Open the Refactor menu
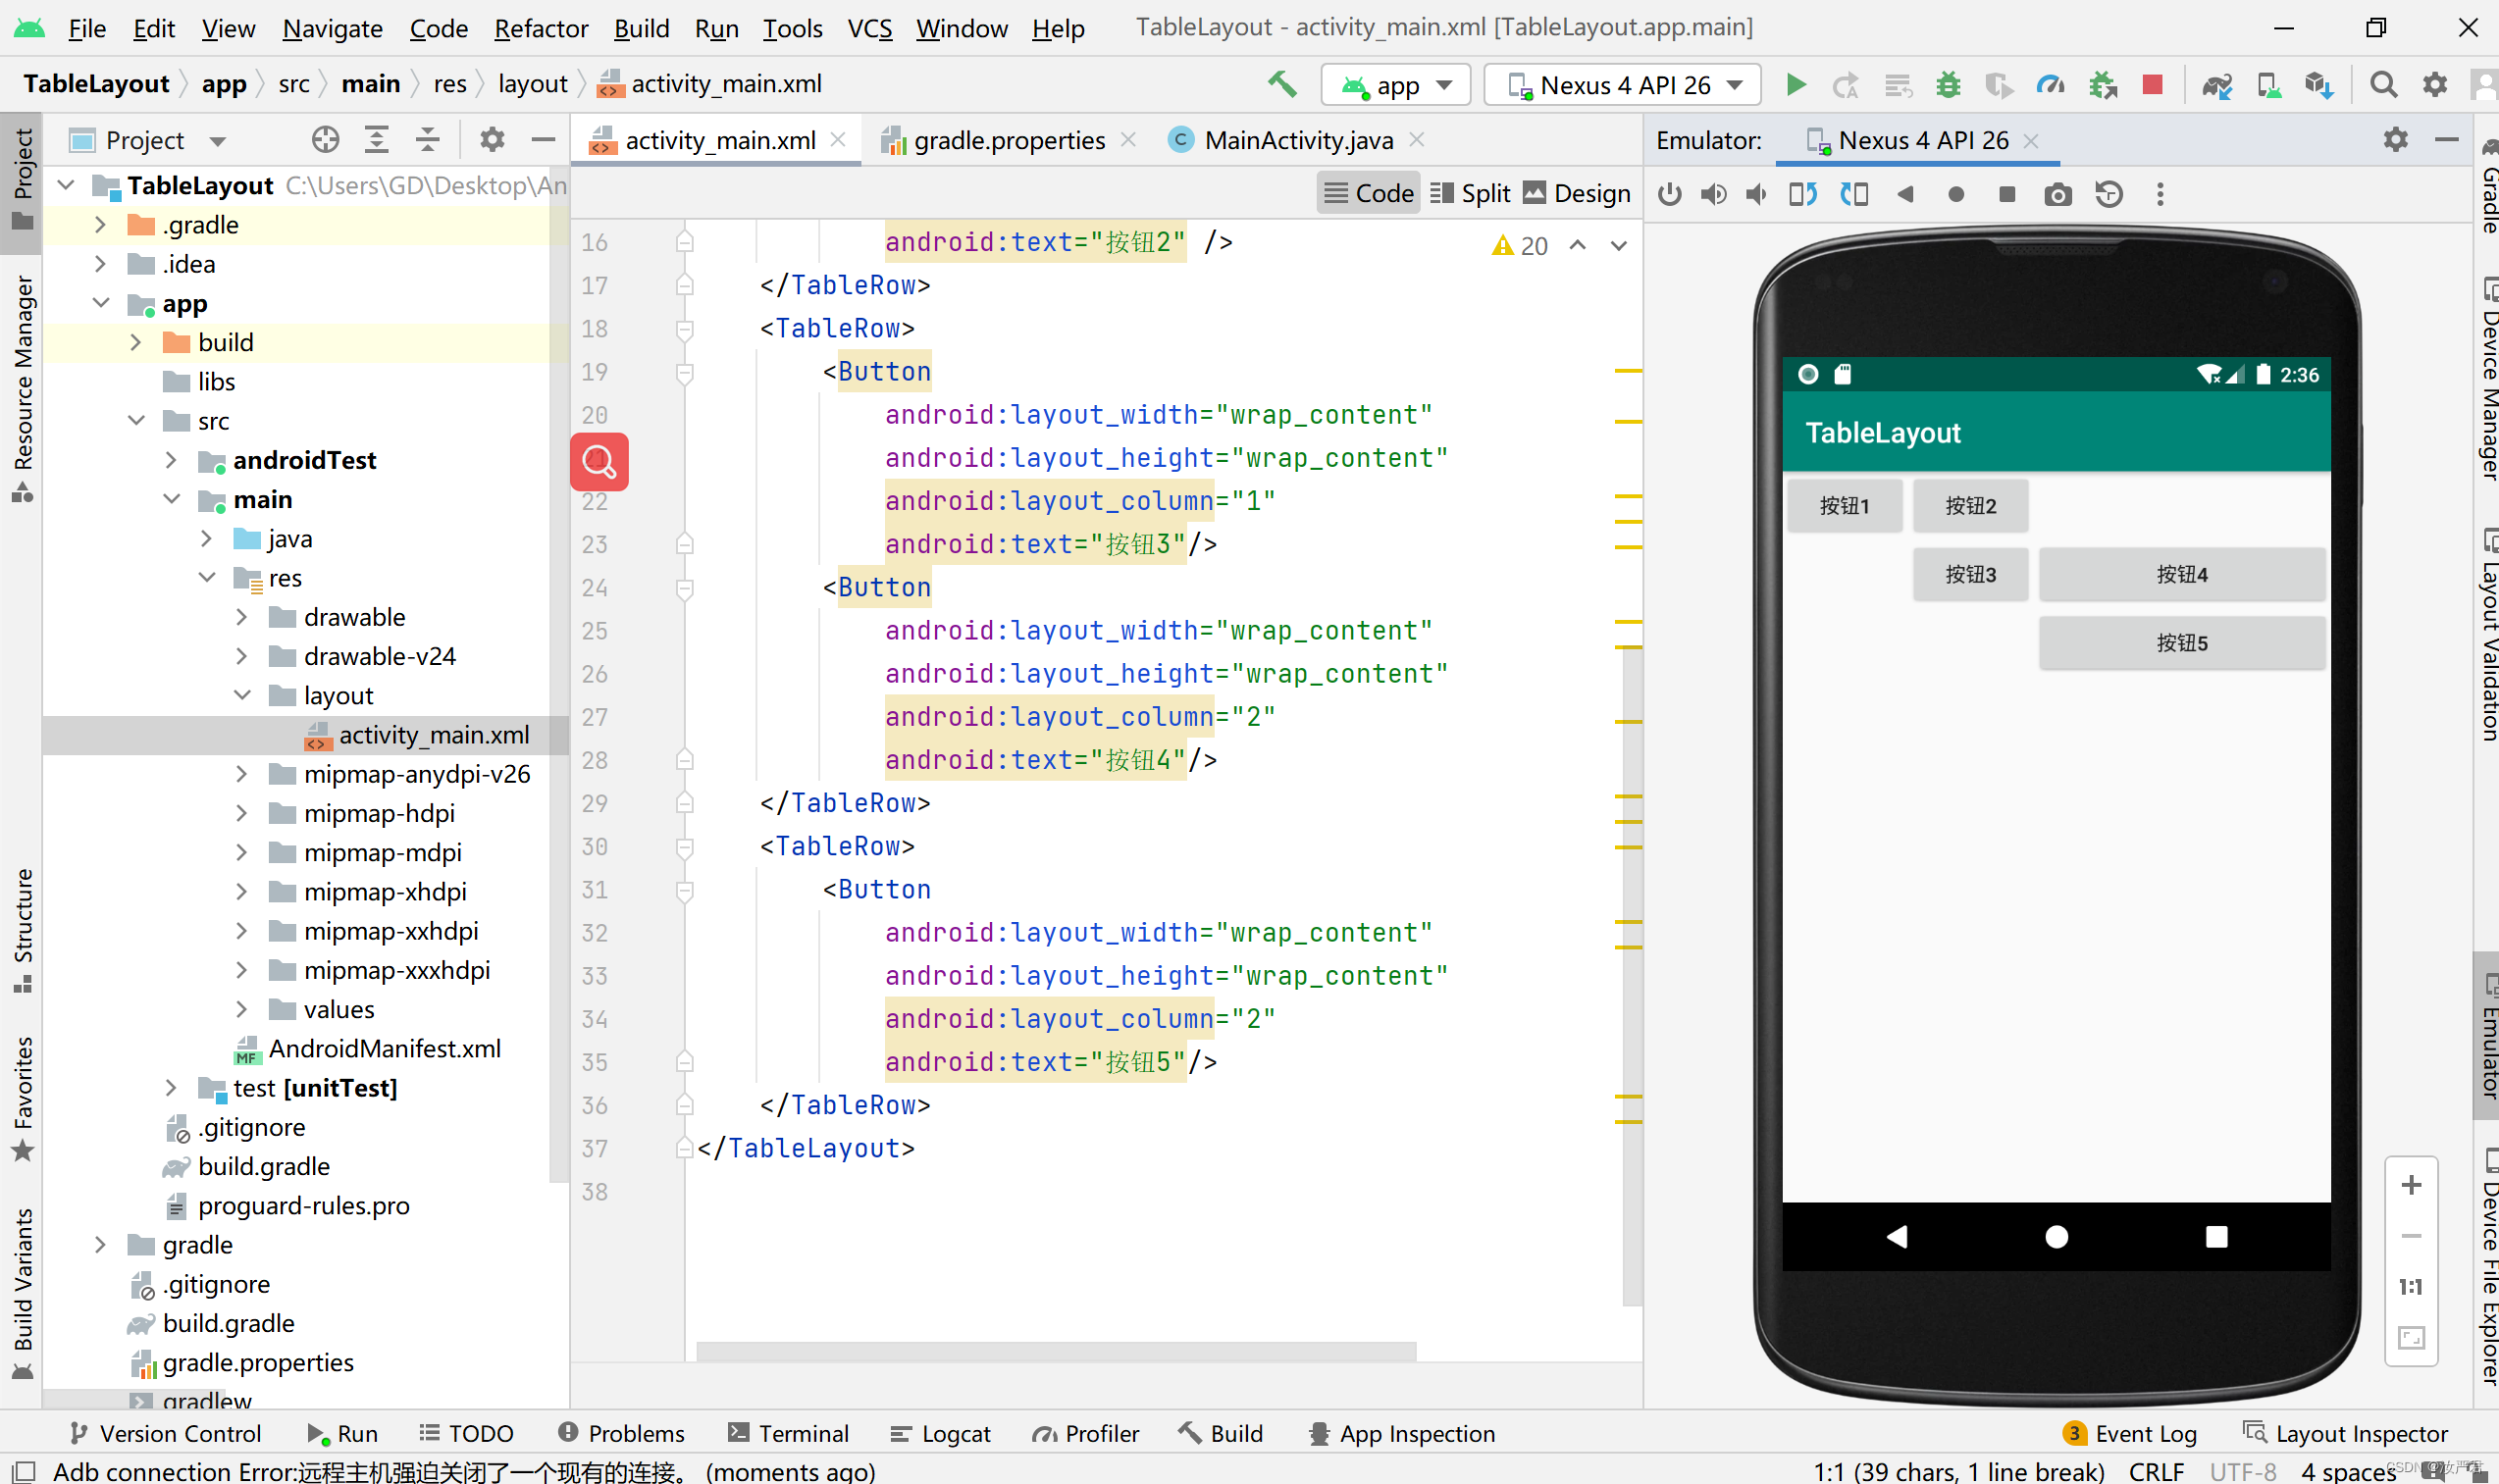This screenshot has height=1484, width=2499. pyautogui.click(x=540, y=28)
